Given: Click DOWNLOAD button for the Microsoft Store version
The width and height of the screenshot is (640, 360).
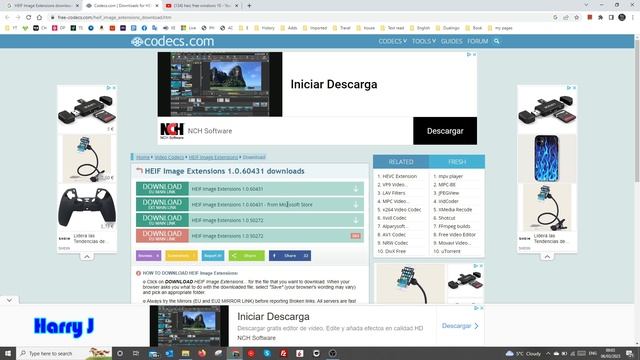Looking at the screenshot, I should tap(162, 204).
